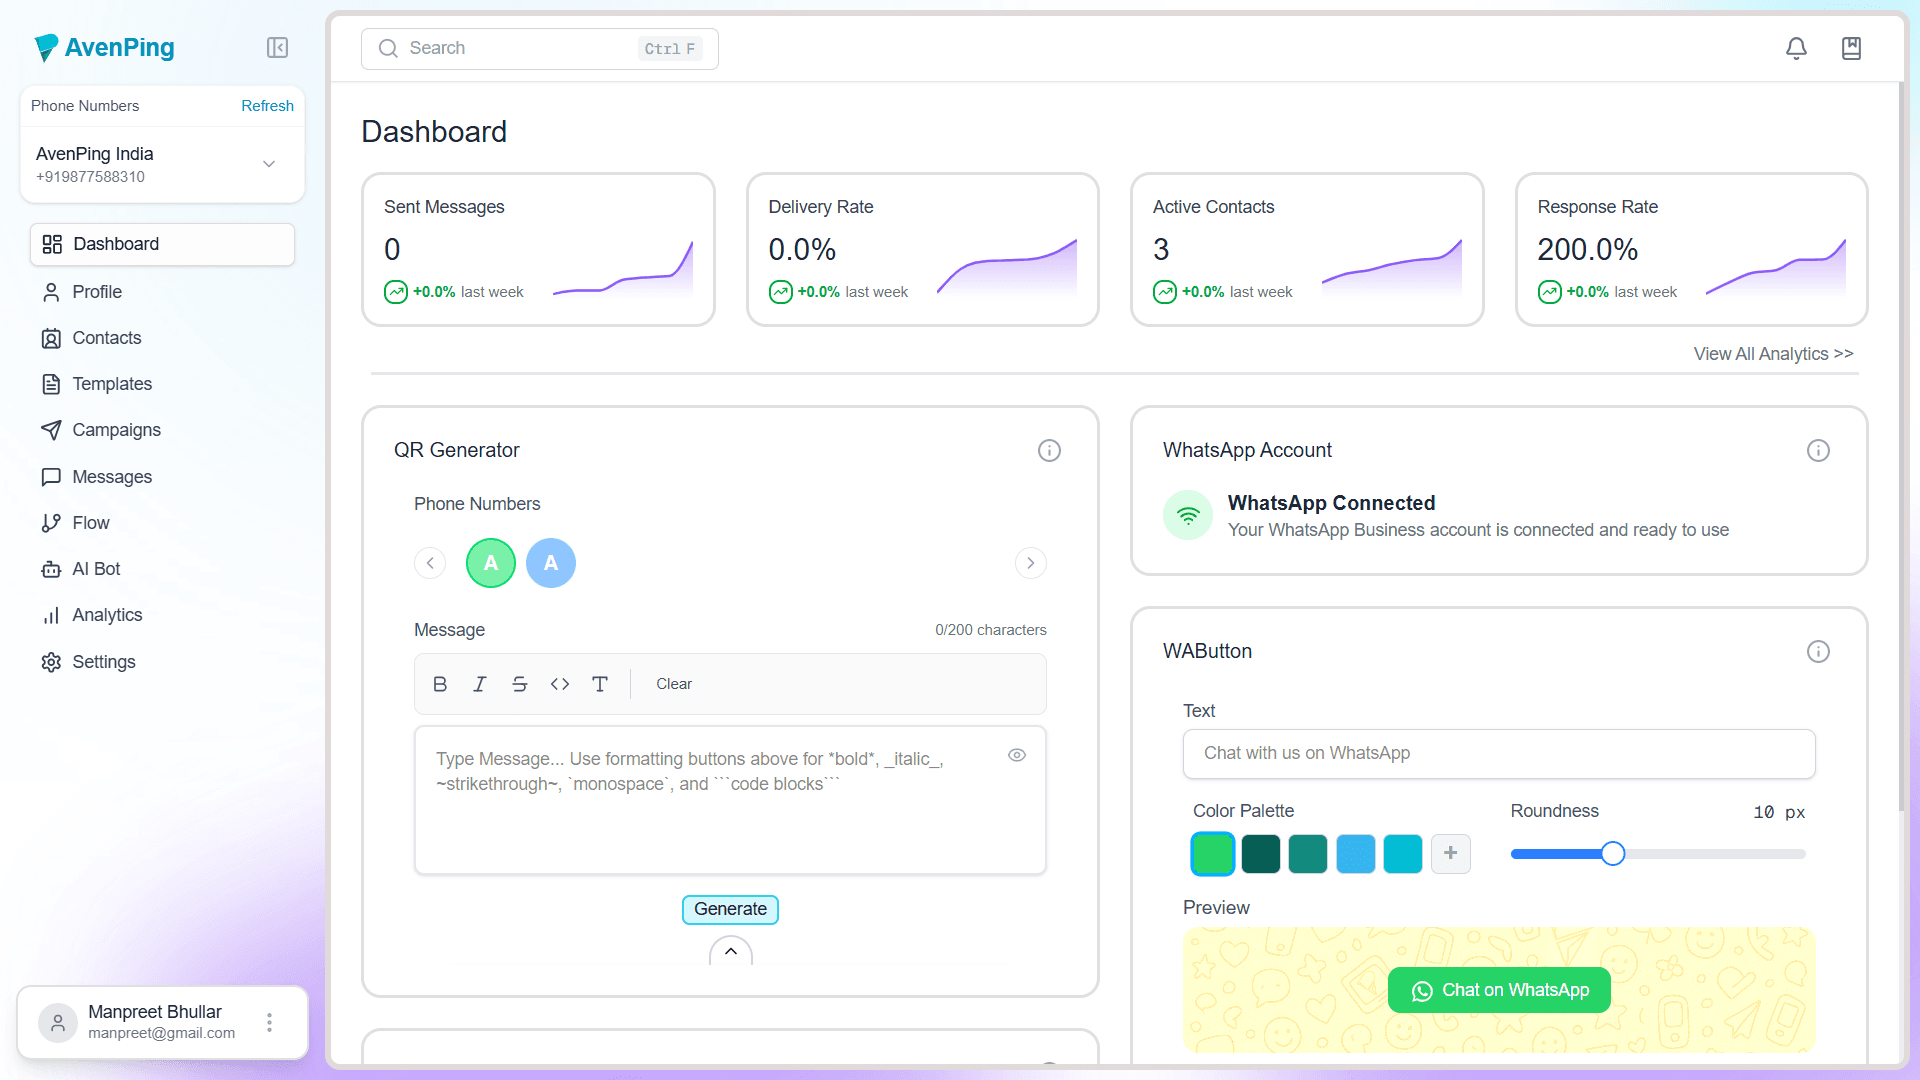Screen dimensions: 1920x1080
Task: Open the bookmark guide icon in the header
Action: pyautogui.click(x=1851, y=48)
